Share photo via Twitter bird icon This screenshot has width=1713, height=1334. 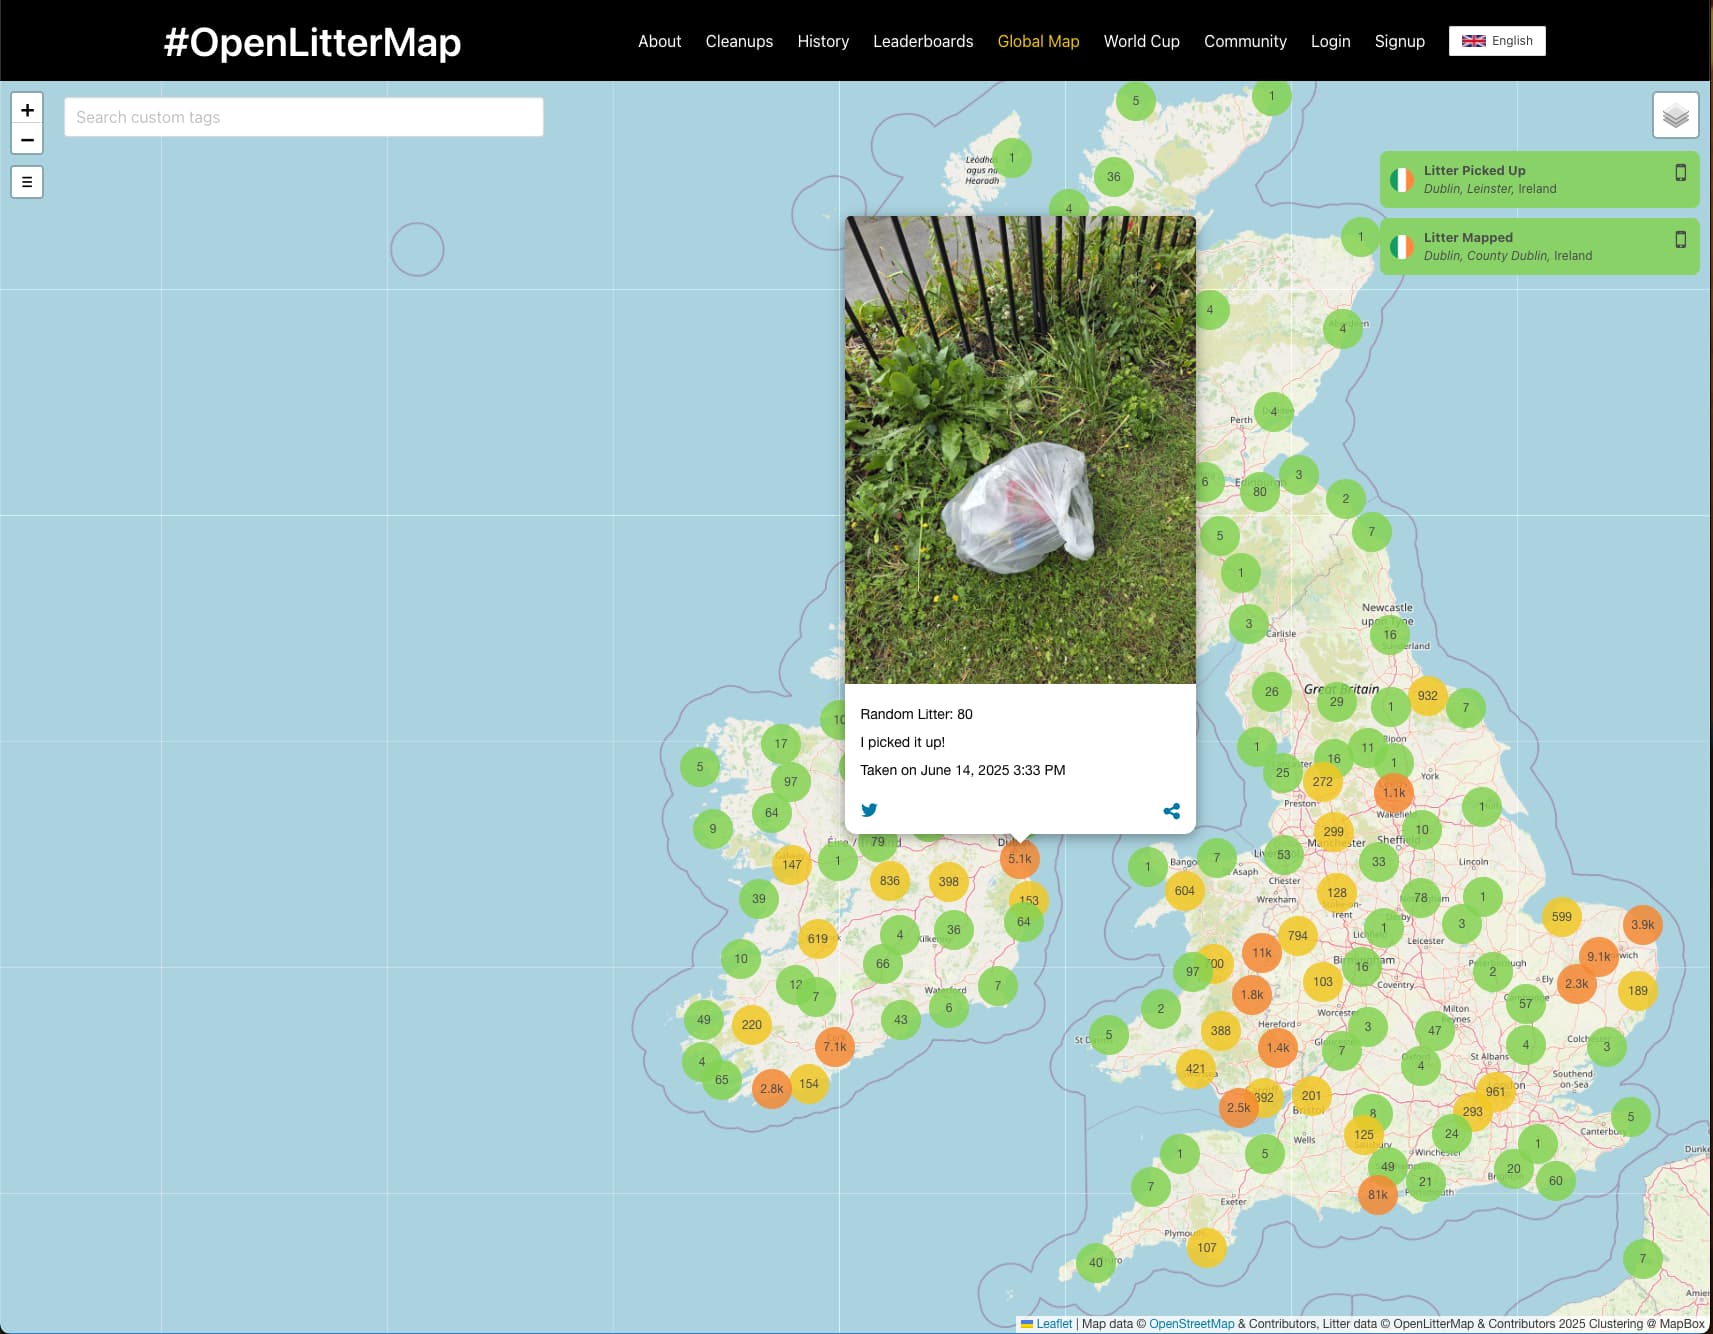(869, 810)
